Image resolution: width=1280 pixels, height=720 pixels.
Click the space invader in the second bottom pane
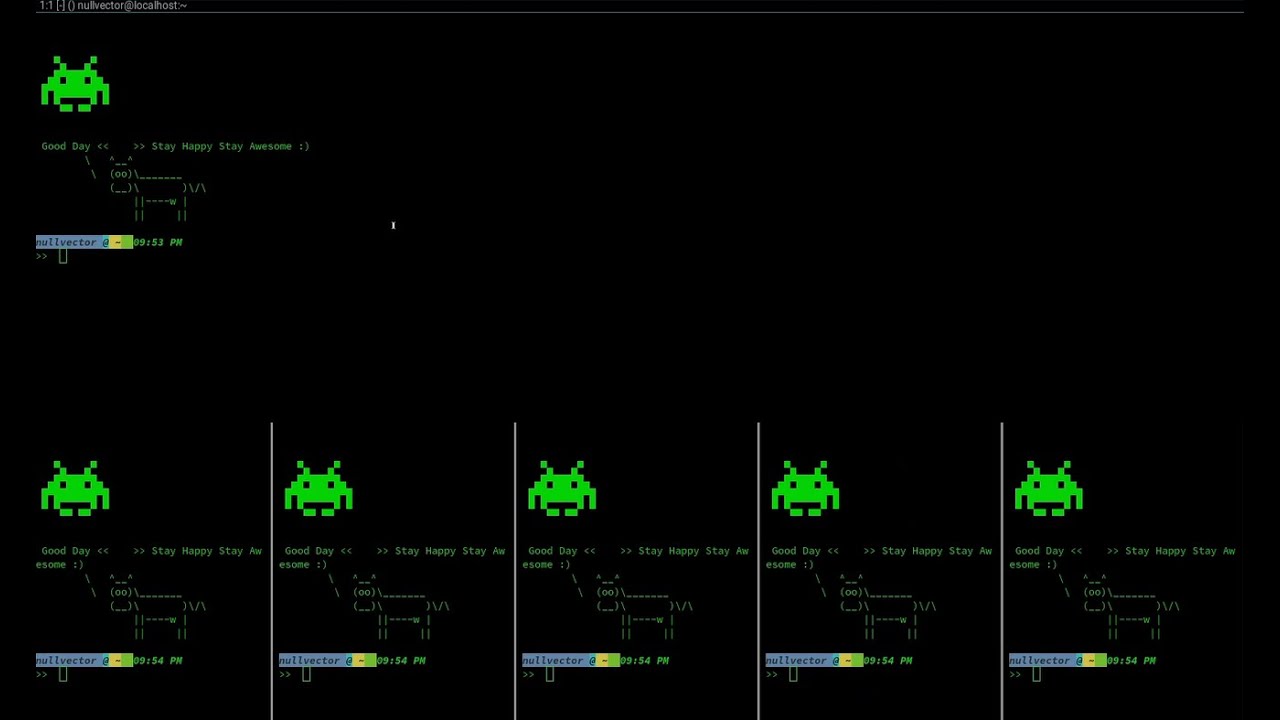318,488
